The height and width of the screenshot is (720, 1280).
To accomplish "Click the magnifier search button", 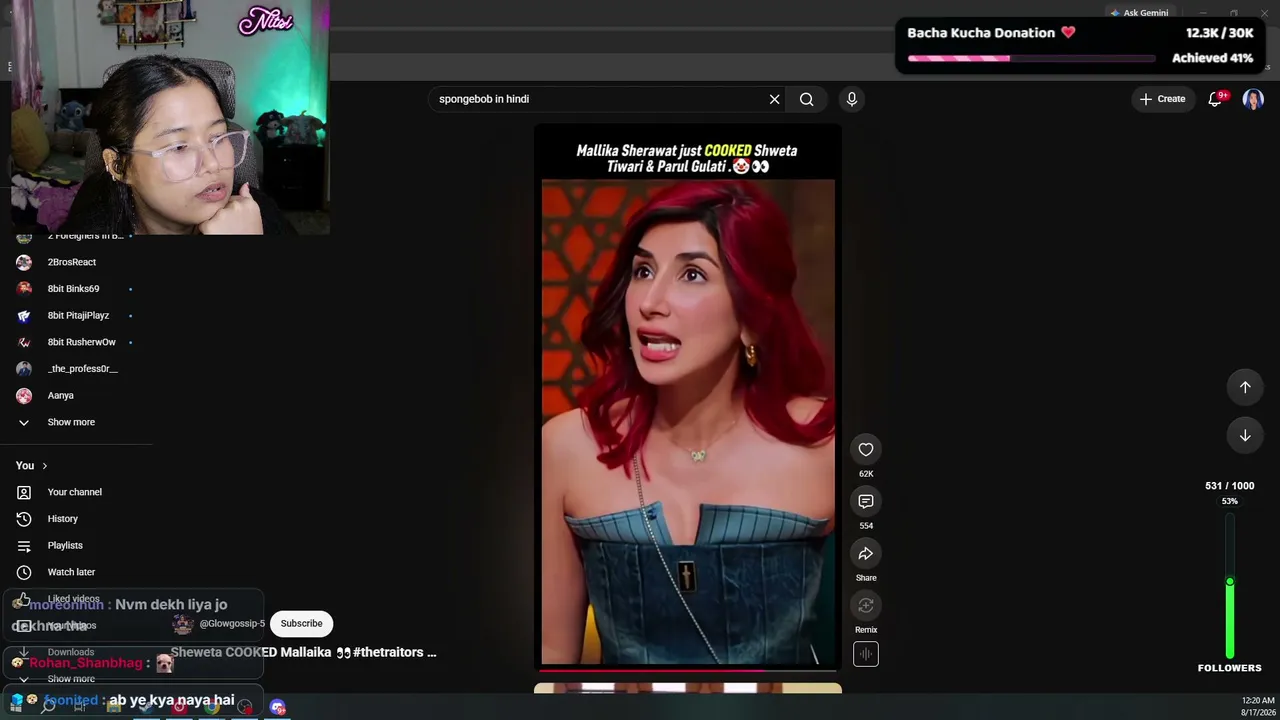I will [x=807, y=99].
